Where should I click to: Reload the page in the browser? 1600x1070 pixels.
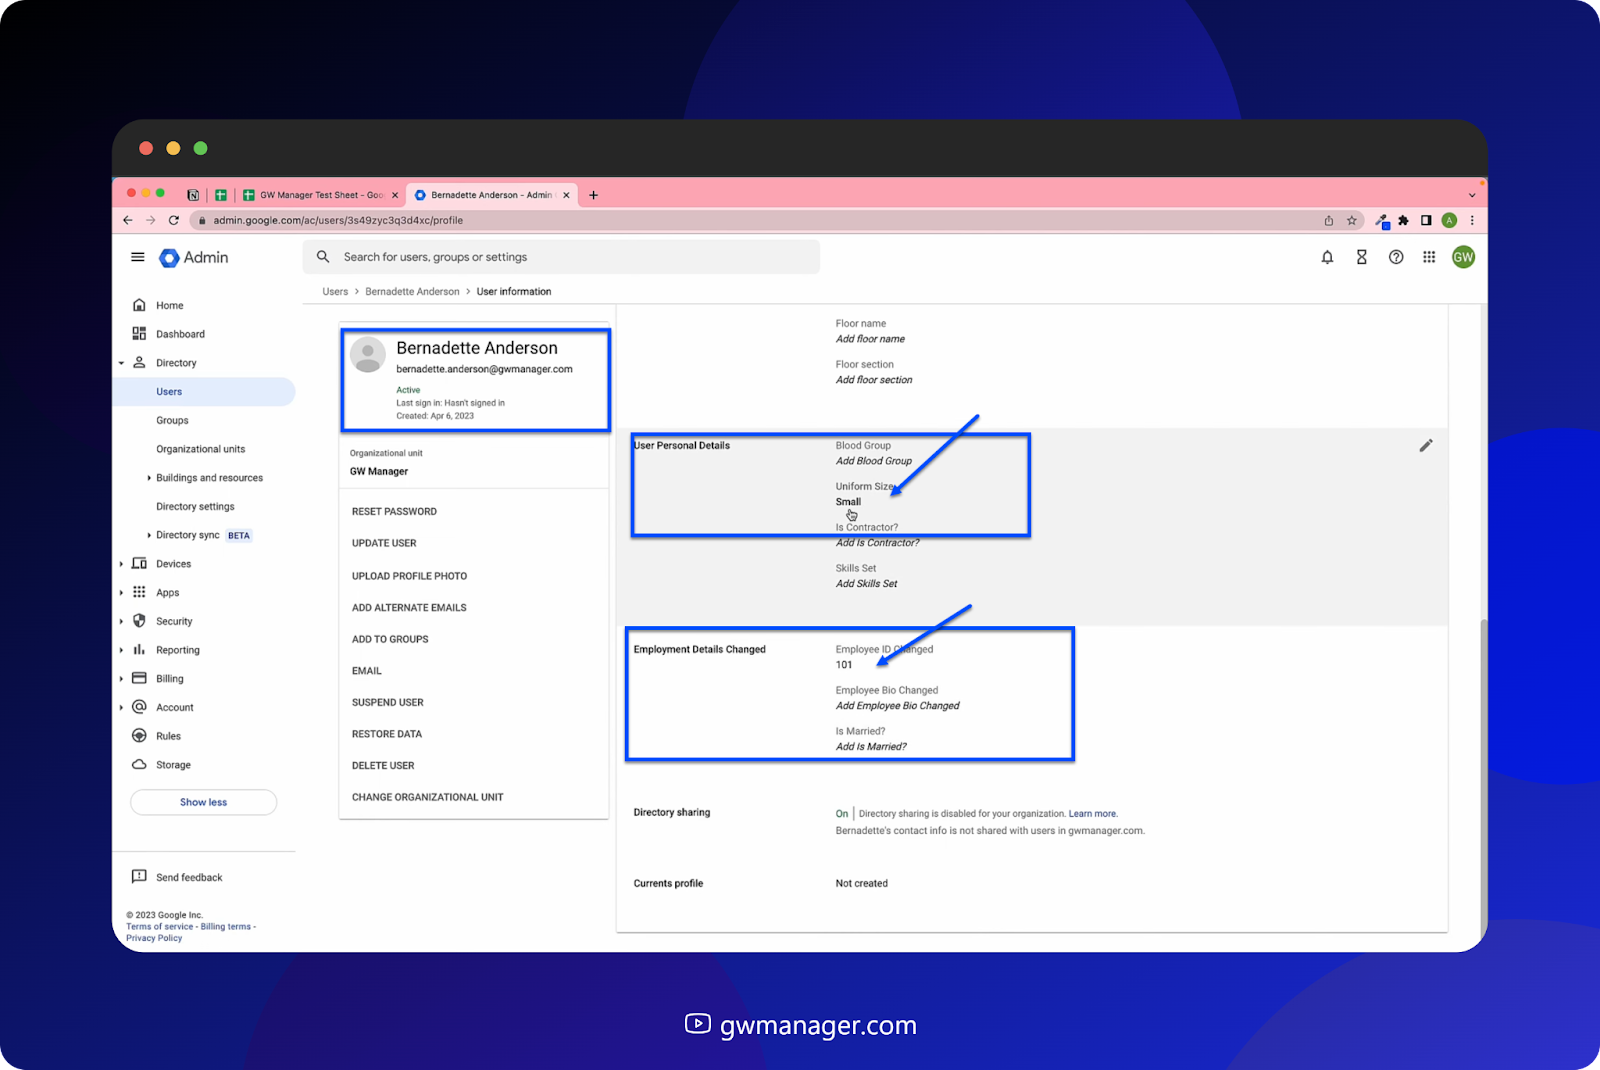point(174,220)
